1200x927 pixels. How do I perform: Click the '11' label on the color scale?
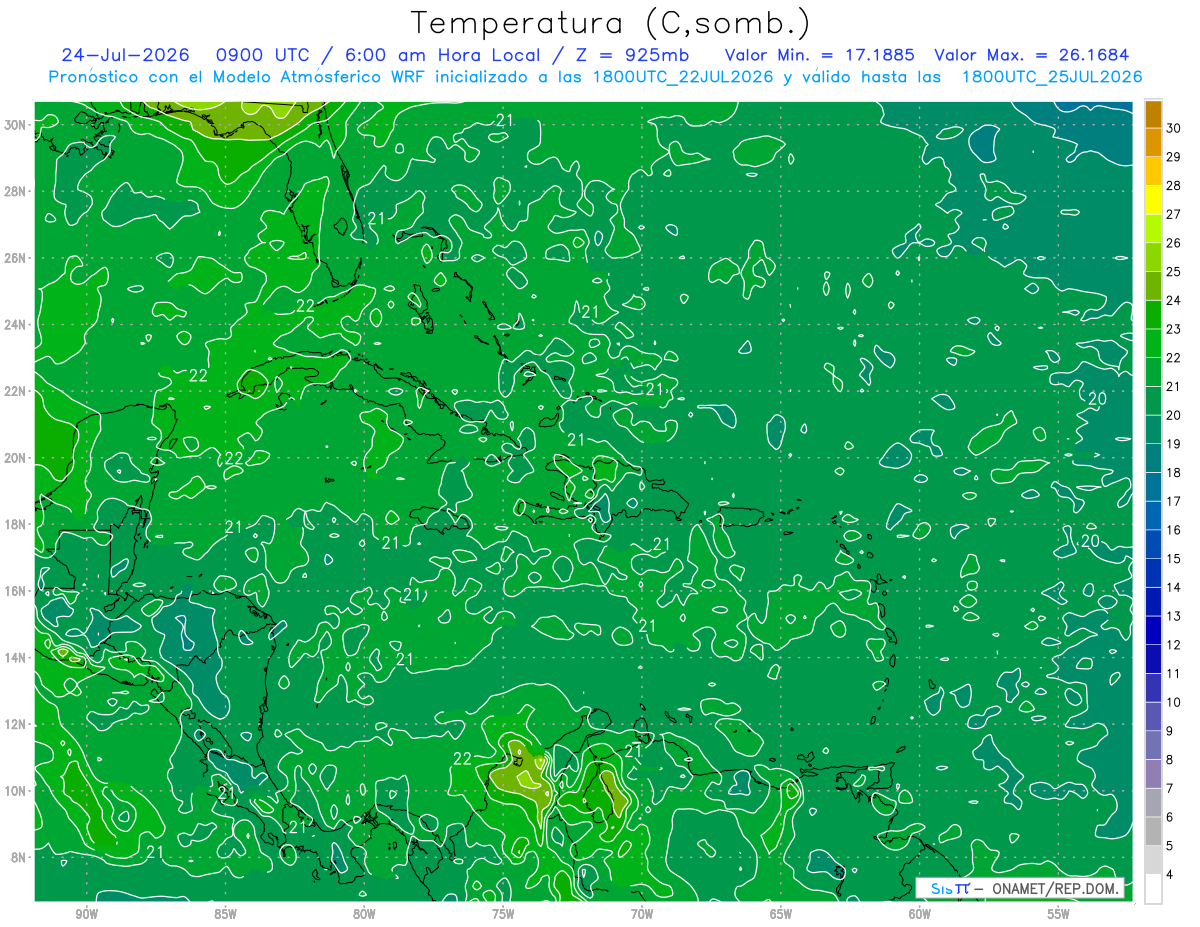1174,673
